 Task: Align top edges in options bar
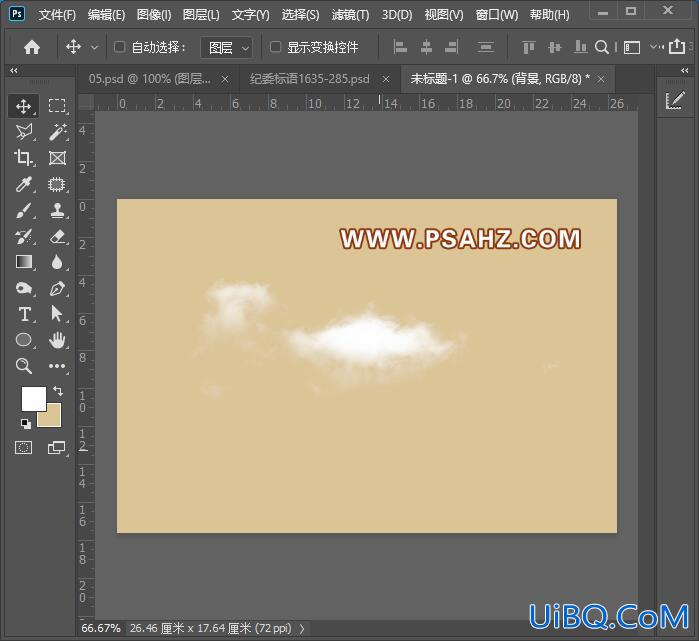(529, 47)
